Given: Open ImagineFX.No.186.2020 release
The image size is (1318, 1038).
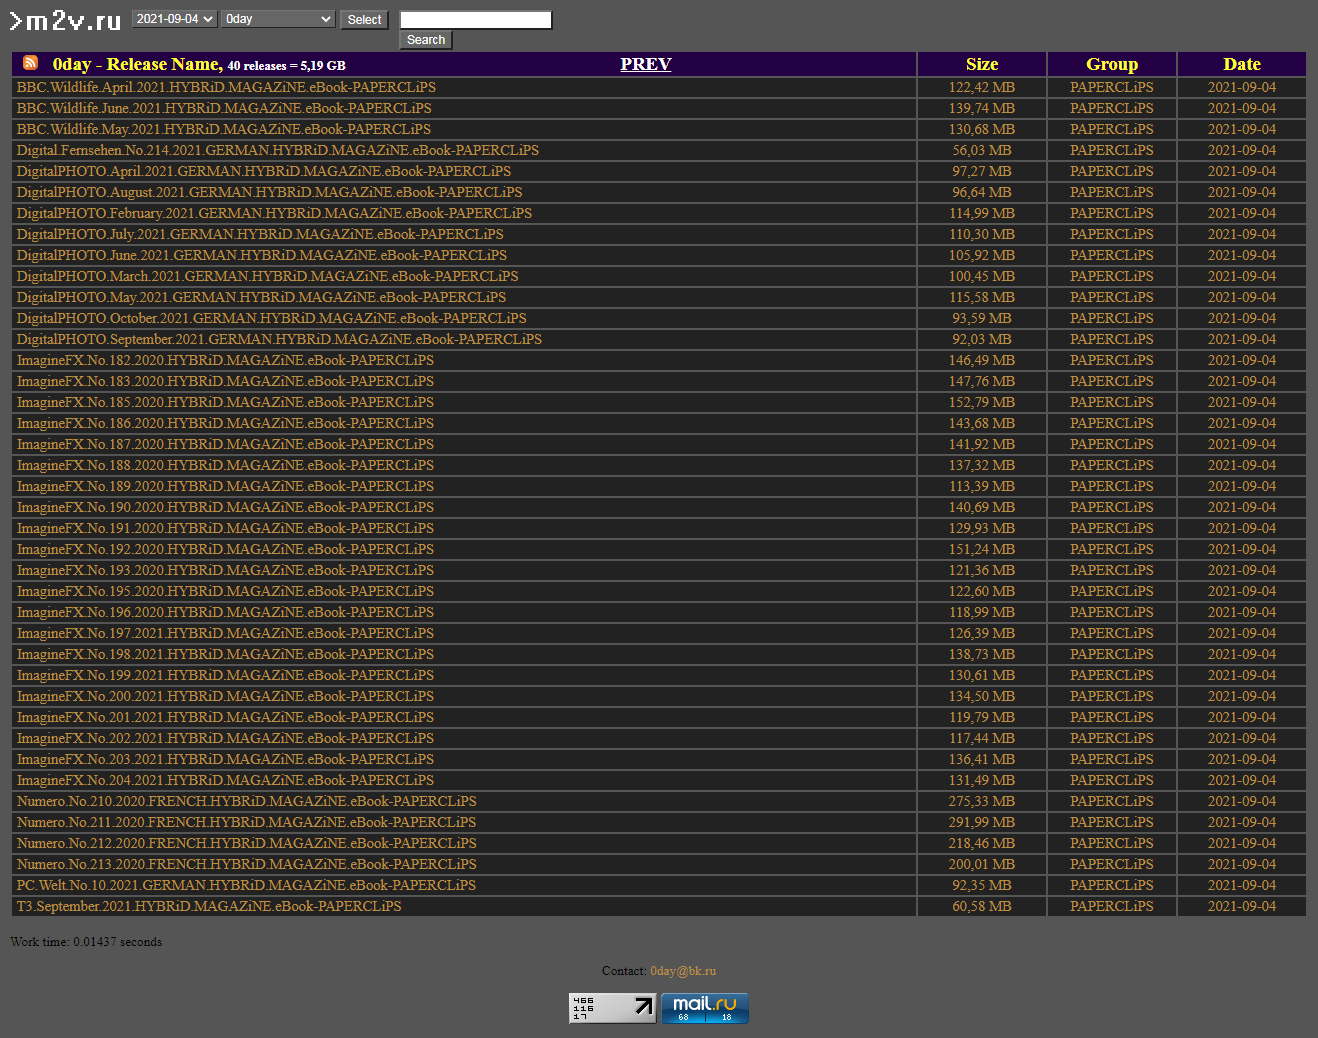Looking at the screenshot, I should click(225, 423).
